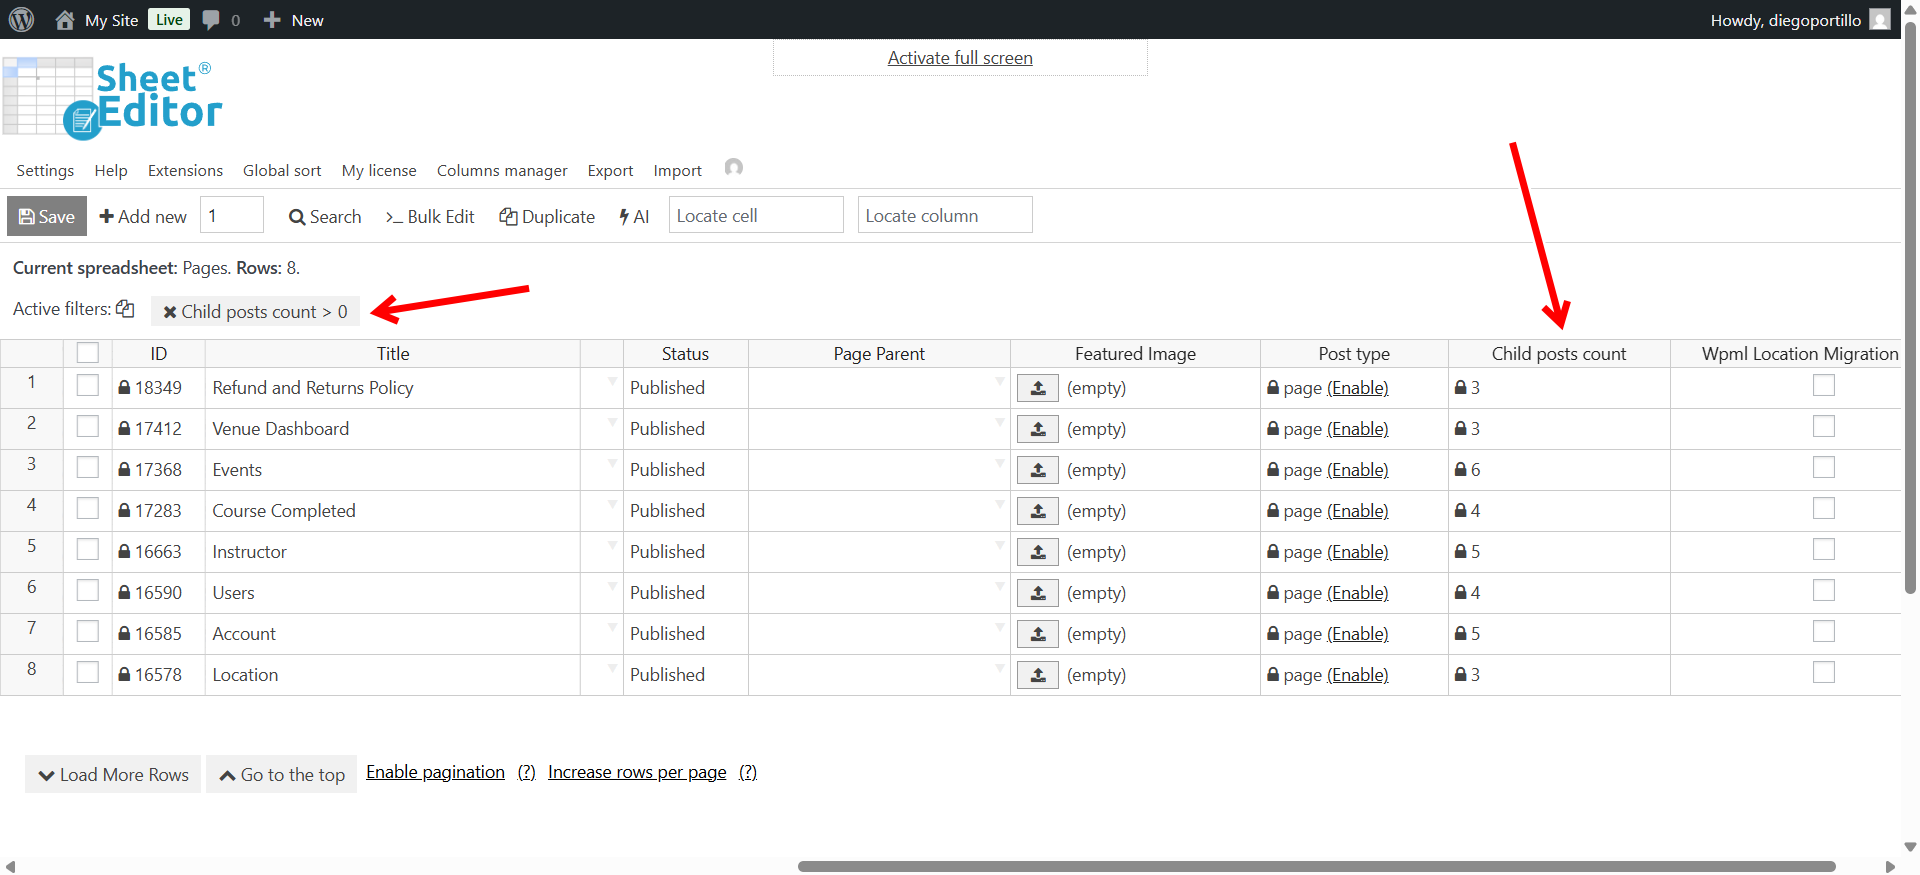Click the Activate full screen link

click(x=960, y=58)
